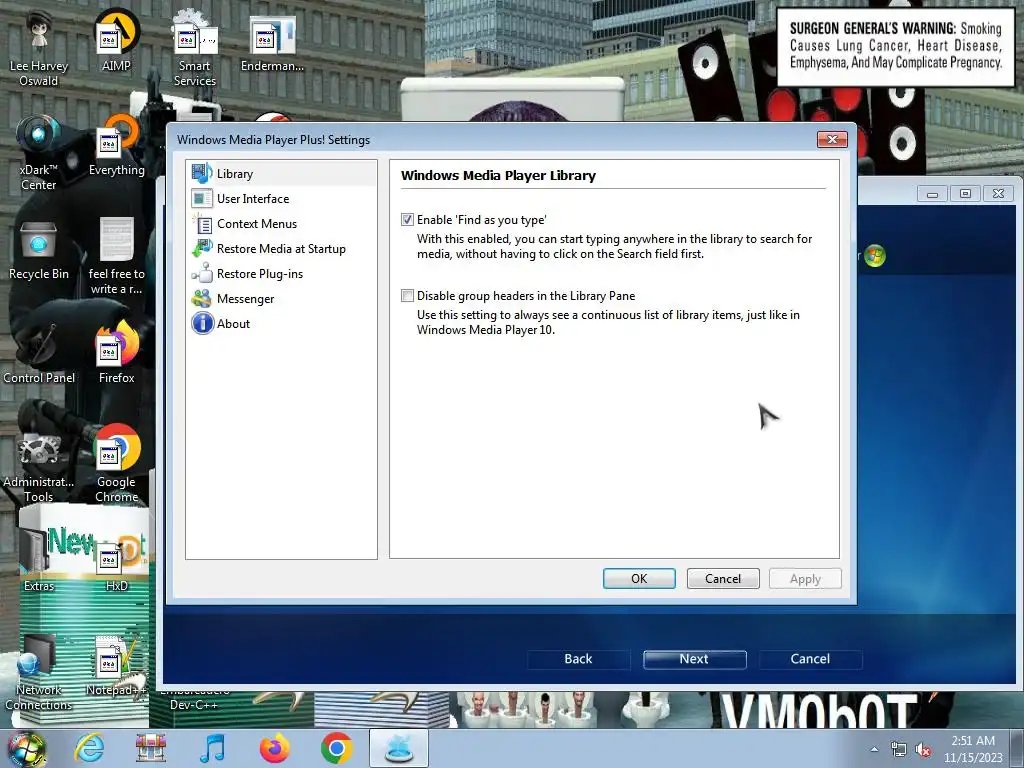
Task: Select the 'feel free to write a r...' file
Action: coord(116,256)
